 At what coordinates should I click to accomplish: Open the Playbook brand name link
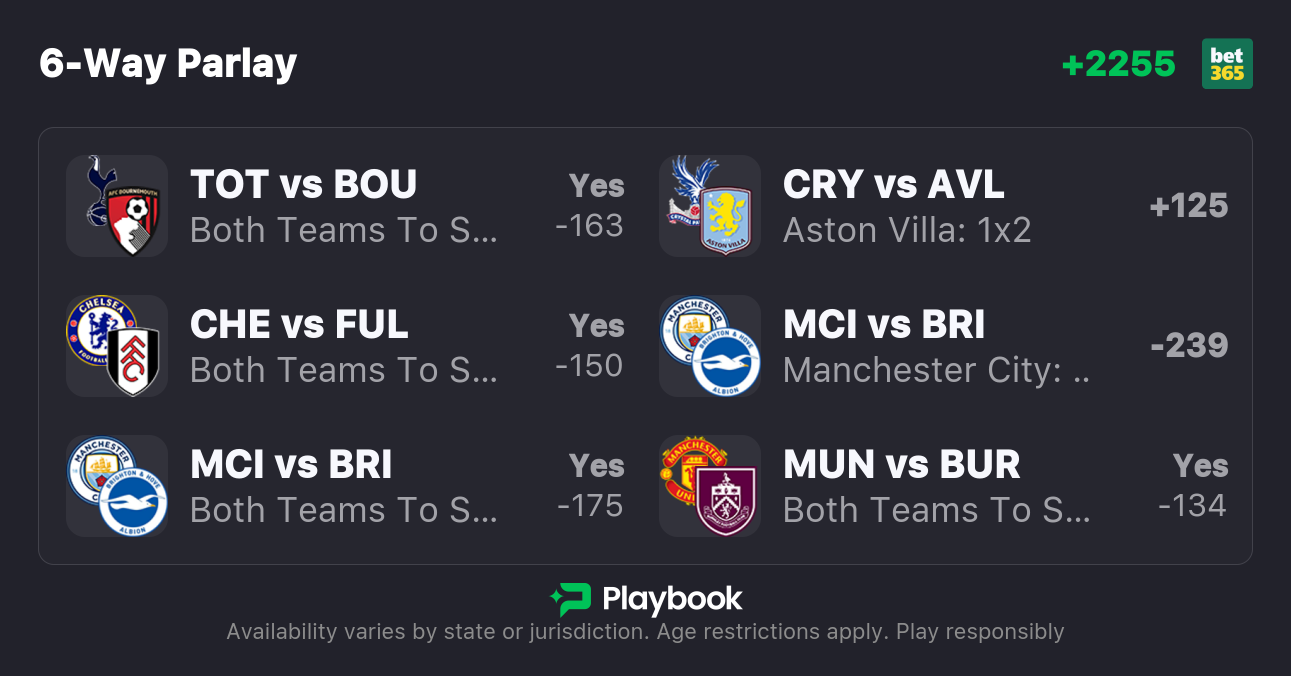click(672, 599)
